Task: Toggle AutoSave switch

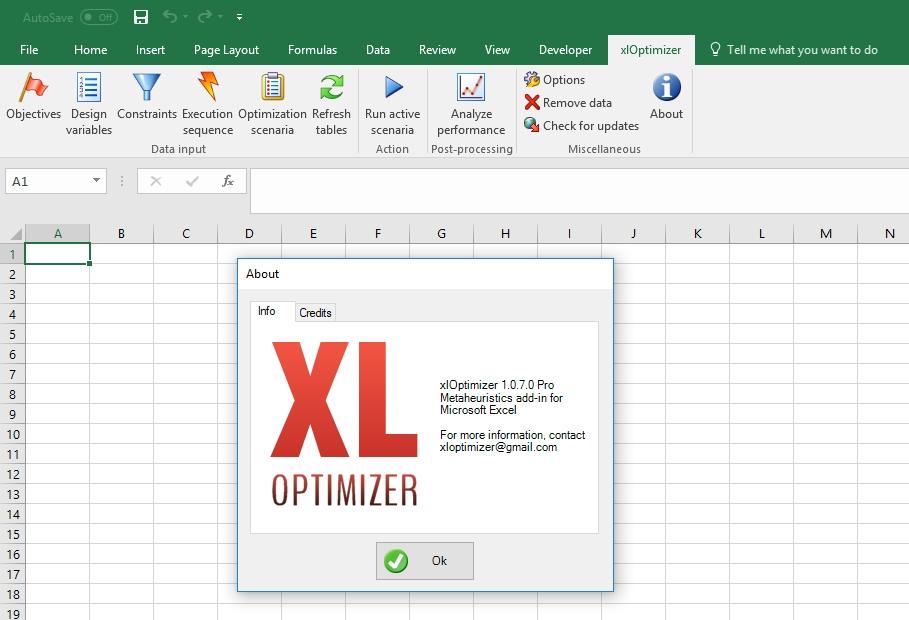Action: point(99,17)
